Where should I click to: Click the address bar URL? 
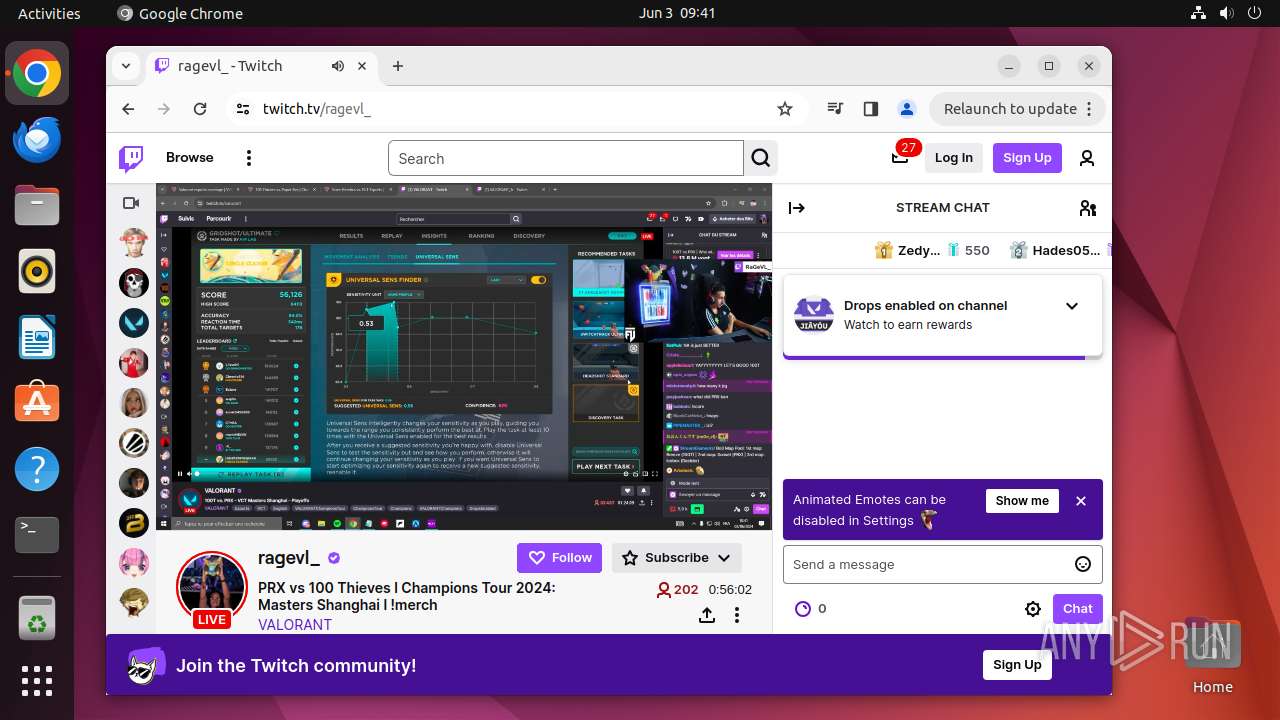coord(316,109)
